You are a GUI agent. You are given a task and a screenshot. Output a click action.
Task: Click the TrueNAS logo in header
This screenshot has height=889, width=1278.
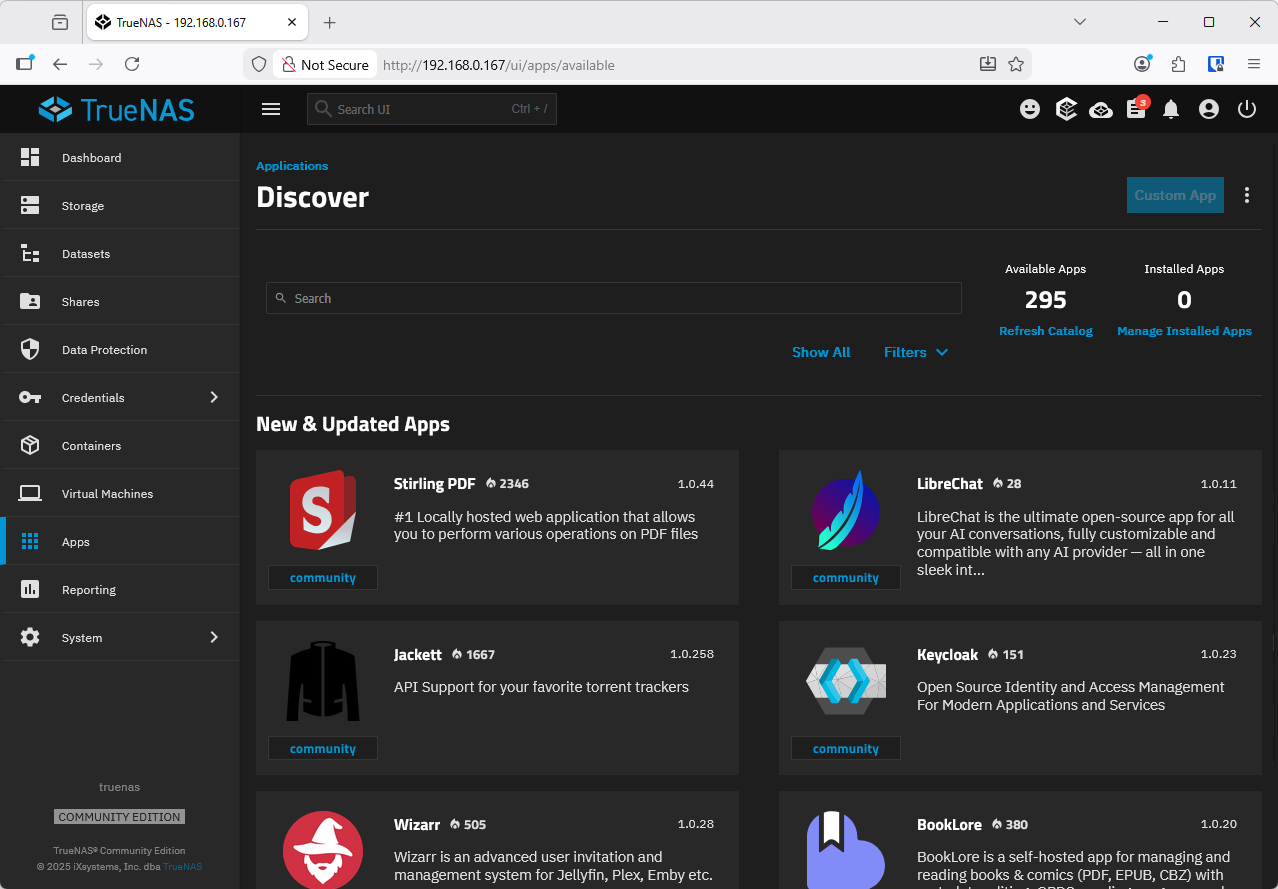click(x=117, y=109)
